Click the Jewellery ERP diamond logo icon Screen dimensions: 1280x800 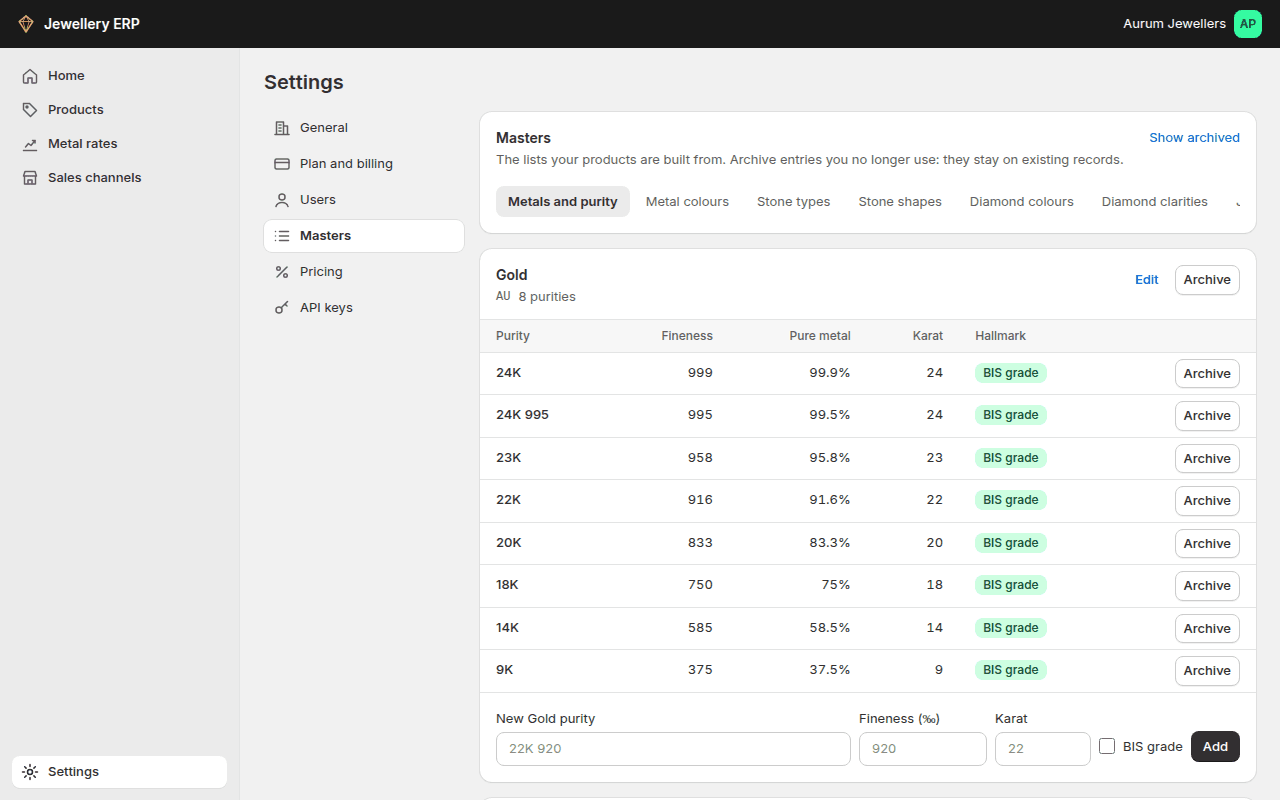tap(26, 24)
